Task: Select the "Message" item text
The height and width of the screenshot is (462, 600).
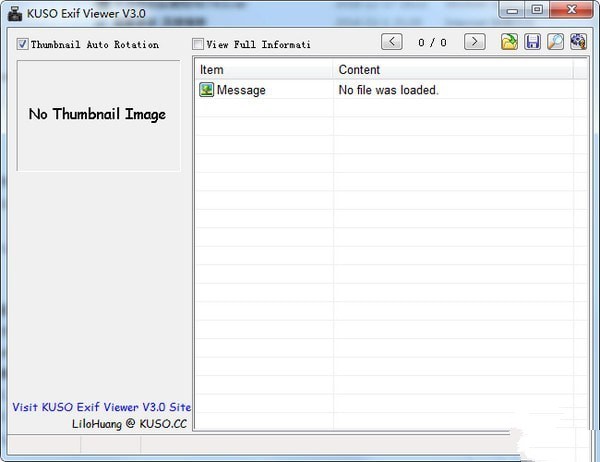Action: coord(241,90)
